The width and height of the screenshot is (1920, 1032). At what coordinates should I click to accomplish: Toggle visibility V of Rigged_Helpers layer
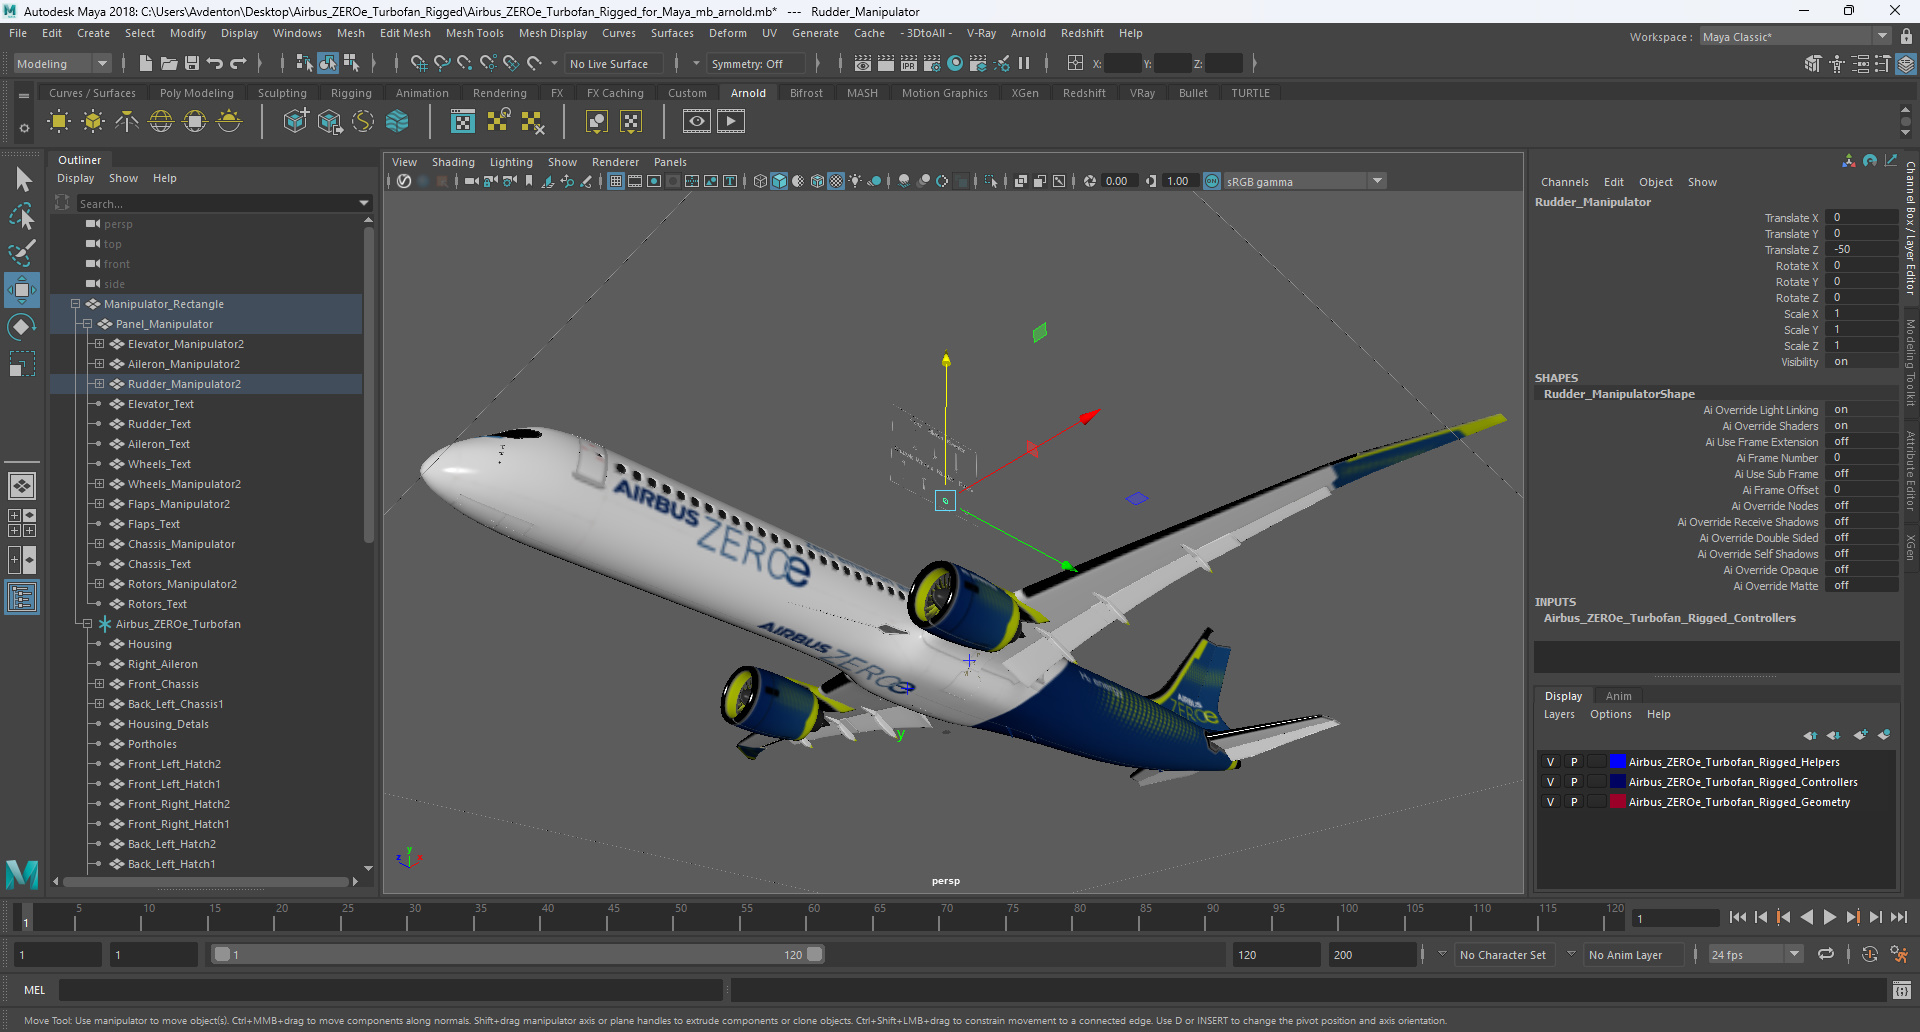pos(1551,762)
